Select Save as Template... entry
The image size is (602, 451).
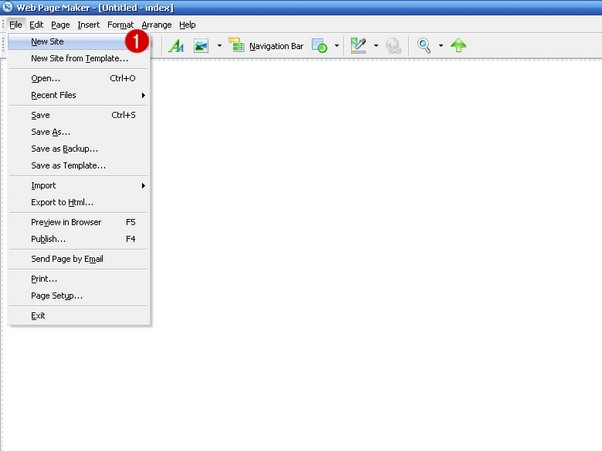click(x=79, y=166)
